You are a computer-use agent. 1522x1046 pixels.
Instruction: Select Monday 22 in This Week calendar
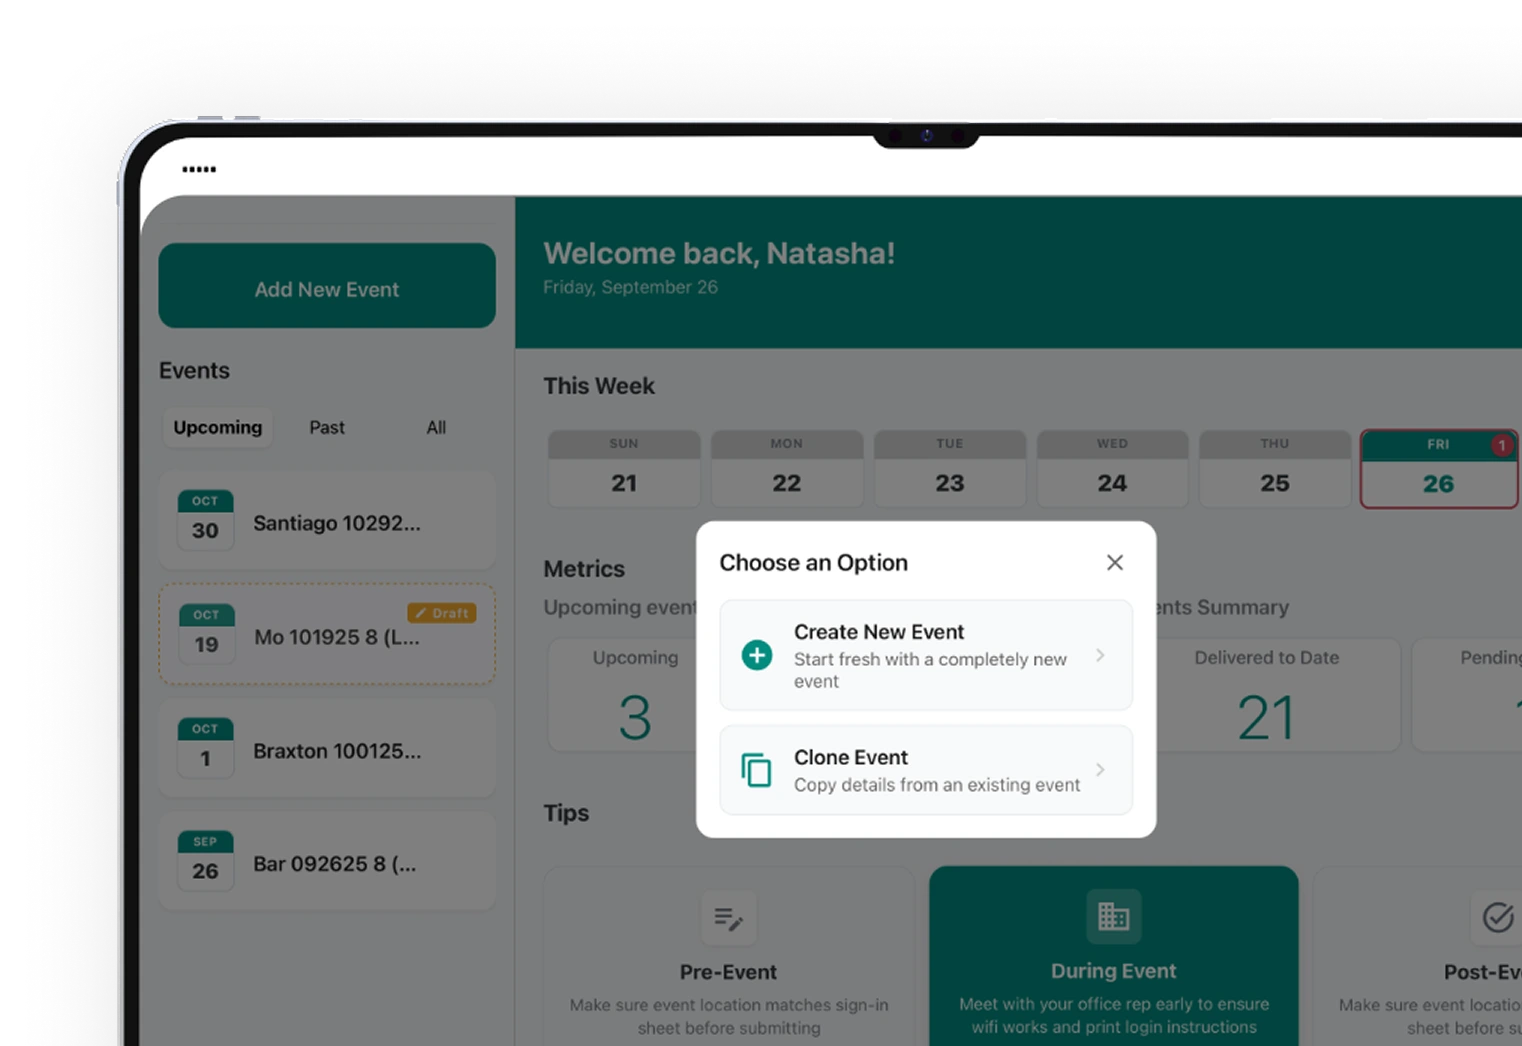coord(786,470)
